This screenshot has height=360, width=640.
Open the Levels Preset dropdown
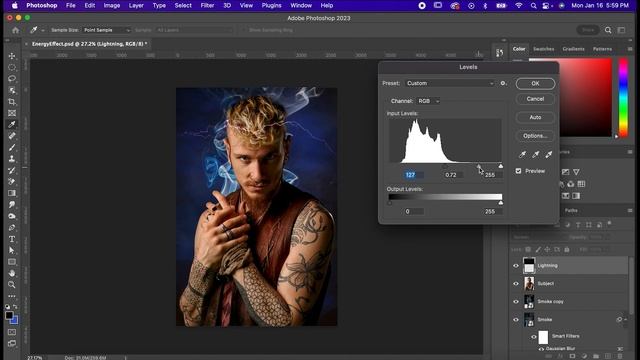click(x=450, y=83)
